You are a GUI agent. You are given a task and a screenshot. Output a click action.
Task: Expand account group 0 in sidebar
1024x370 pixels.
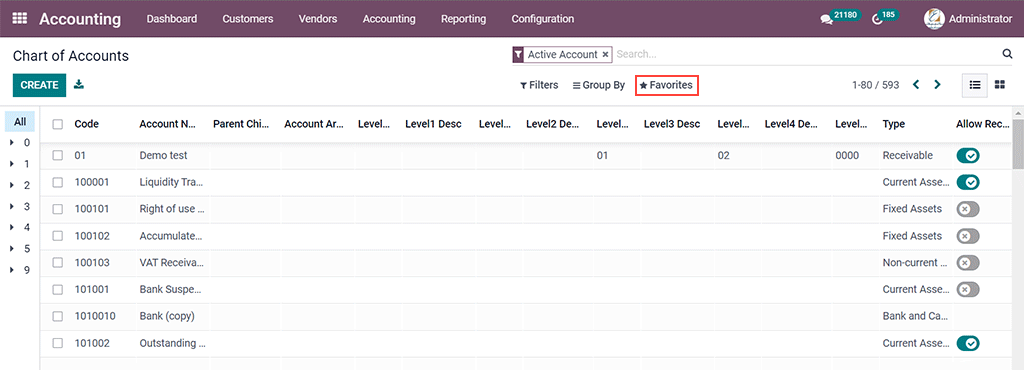12,142
